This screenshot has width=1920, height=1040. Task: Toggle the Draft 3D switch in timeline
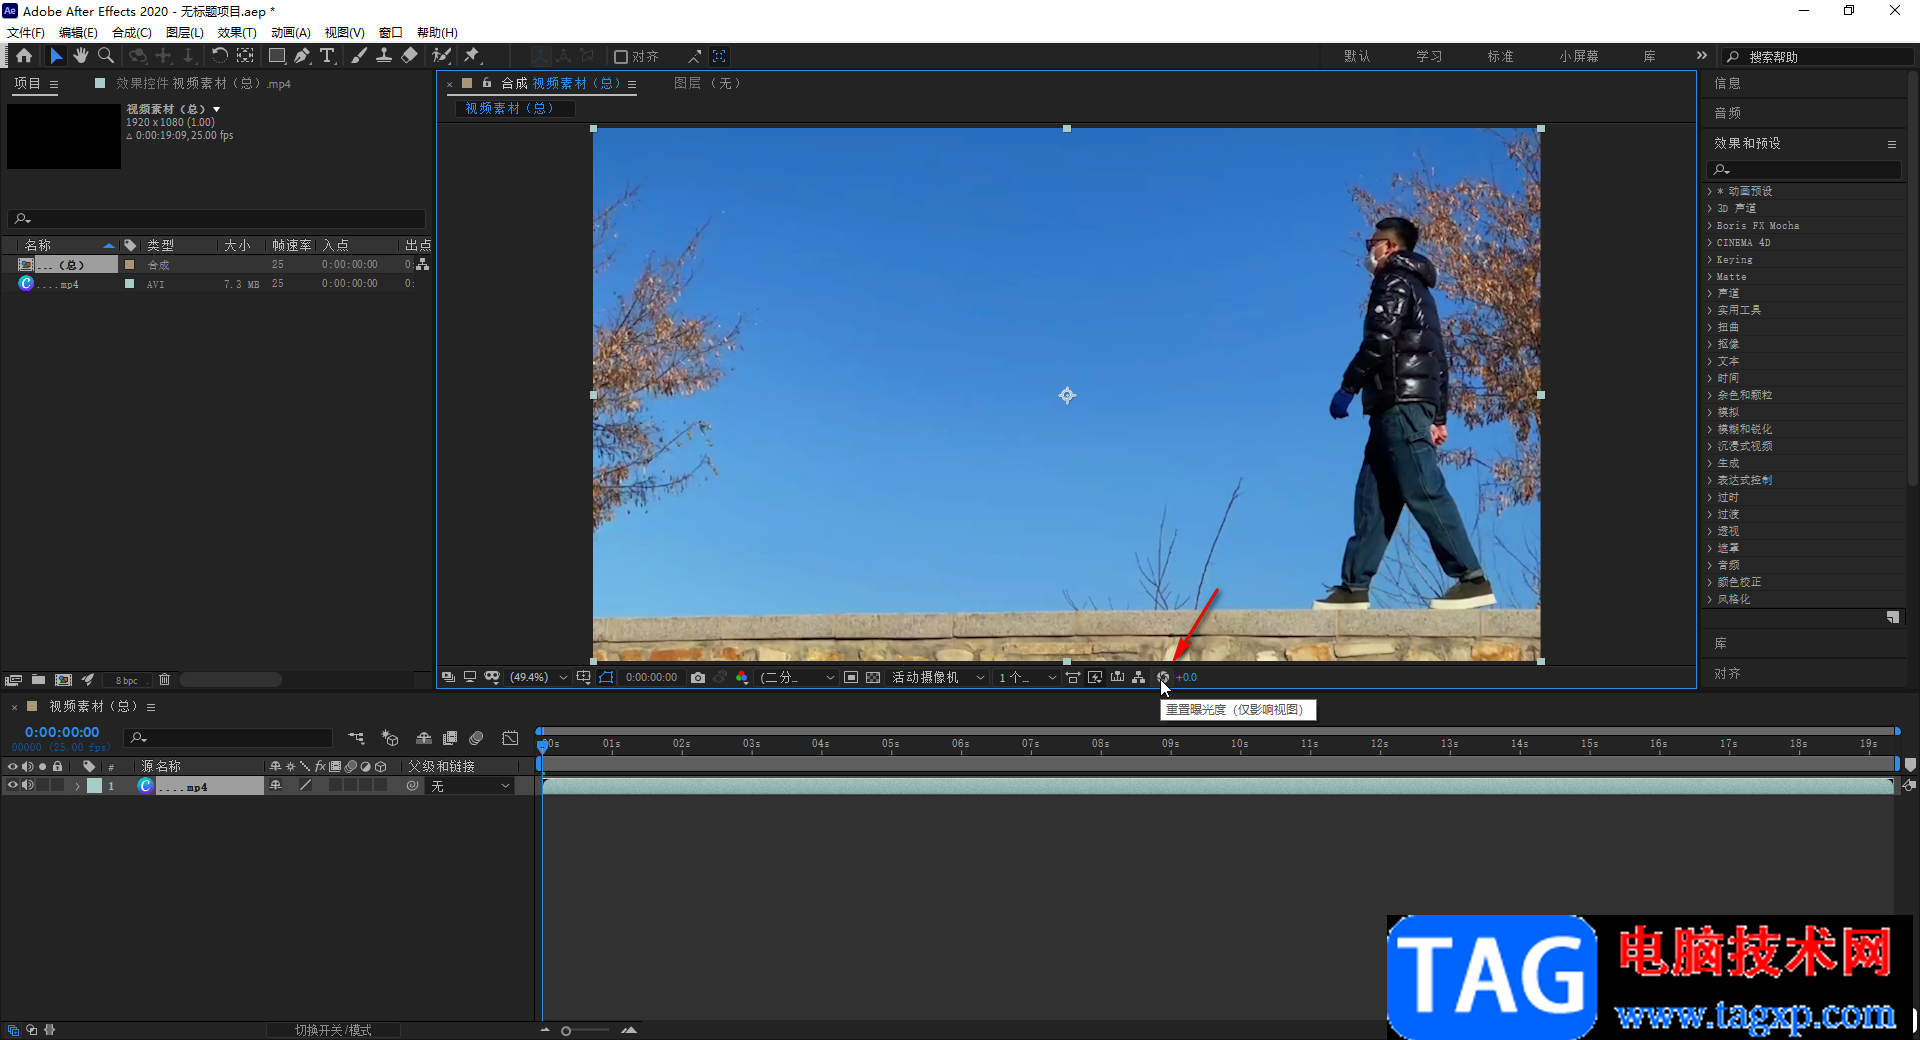[390, 738]
